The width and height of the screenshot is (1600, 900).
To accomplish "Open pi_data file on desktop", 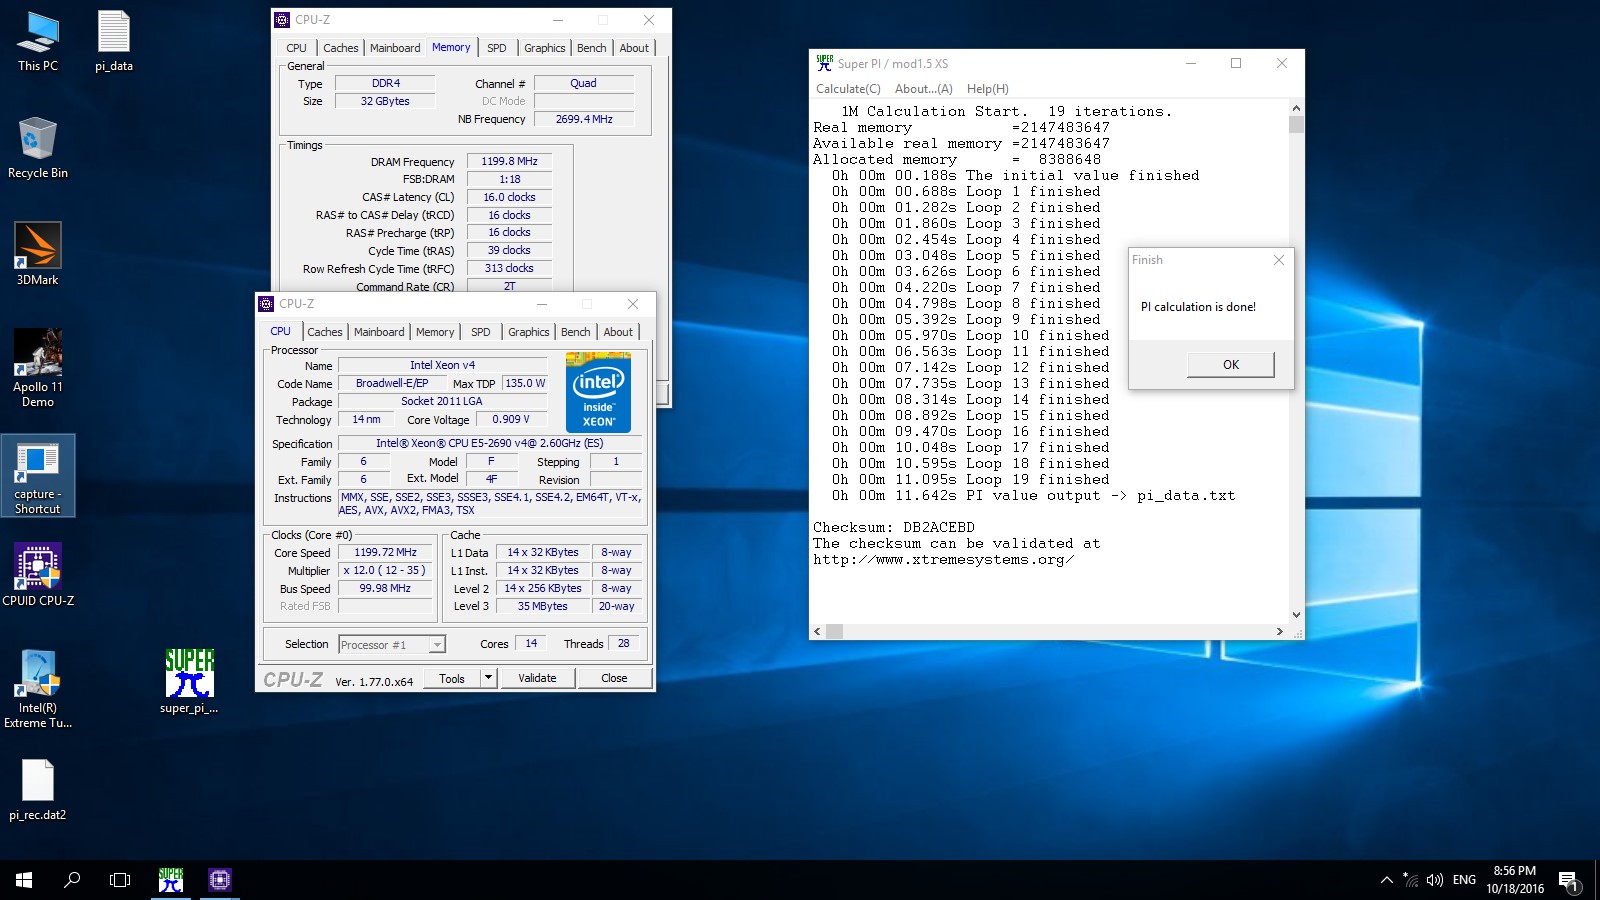I will 114,42.
